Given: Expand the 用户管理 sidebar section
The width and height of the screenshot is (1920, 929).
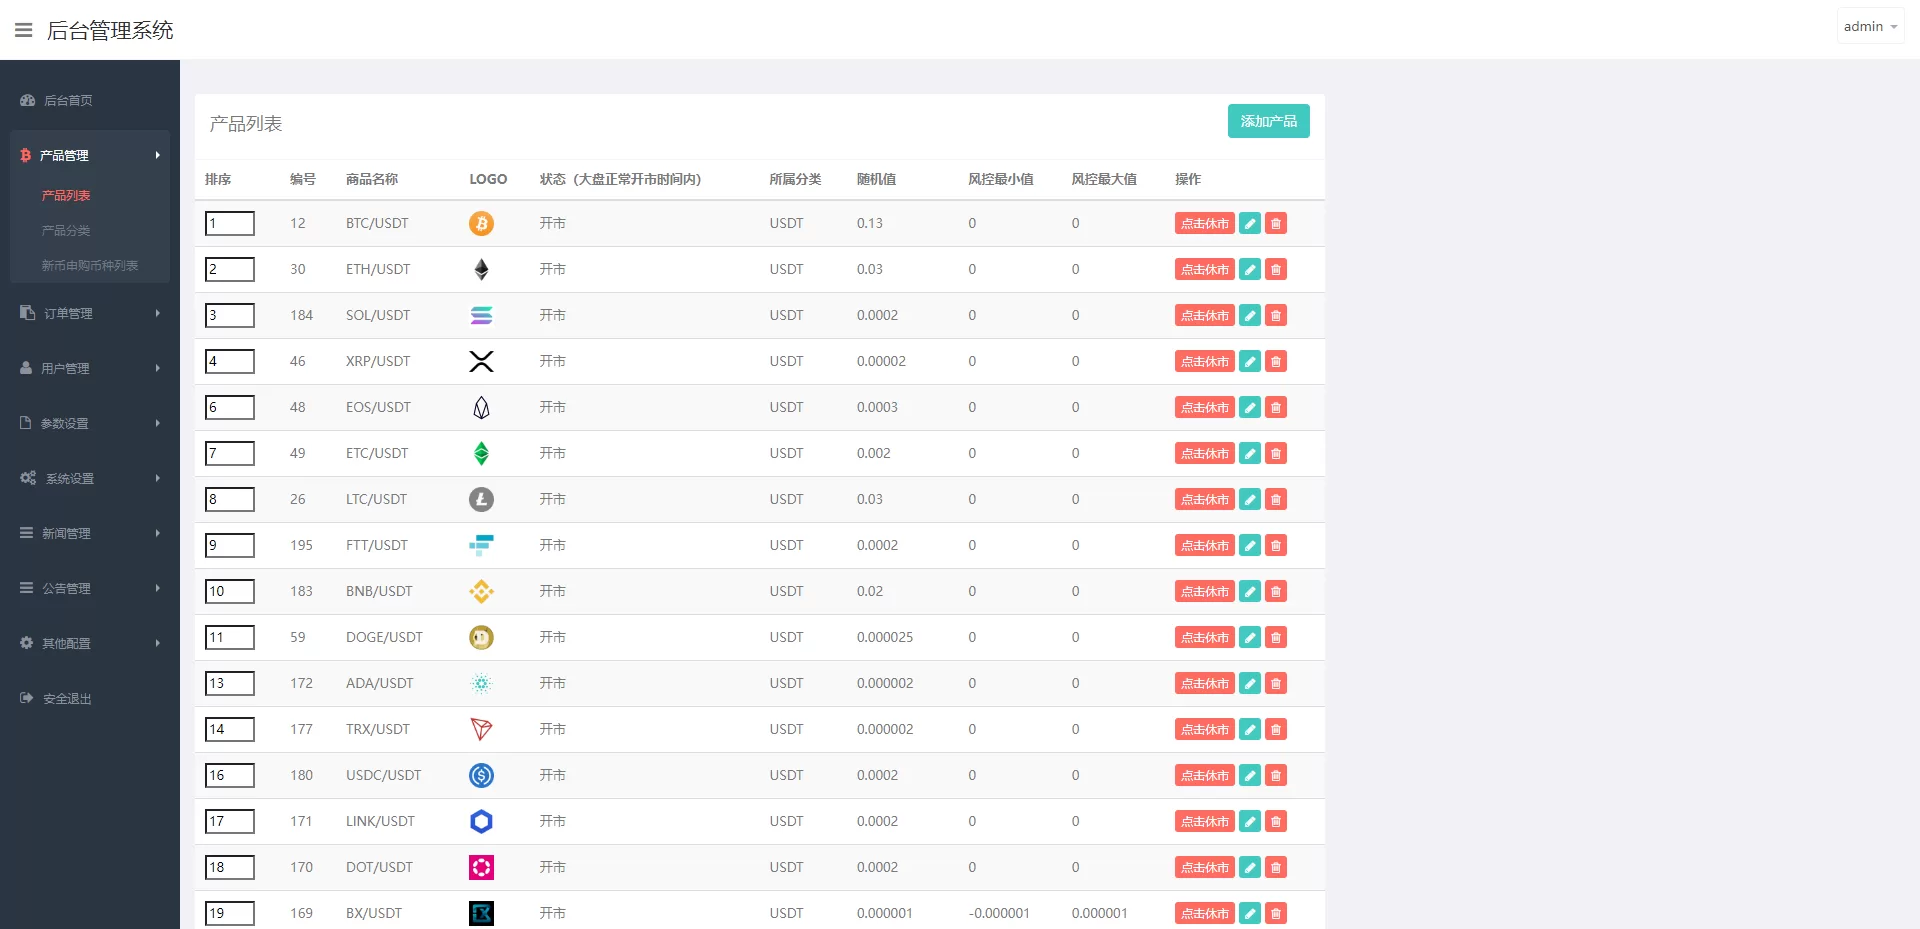Looking at the screenshot, I should (89, 369).
